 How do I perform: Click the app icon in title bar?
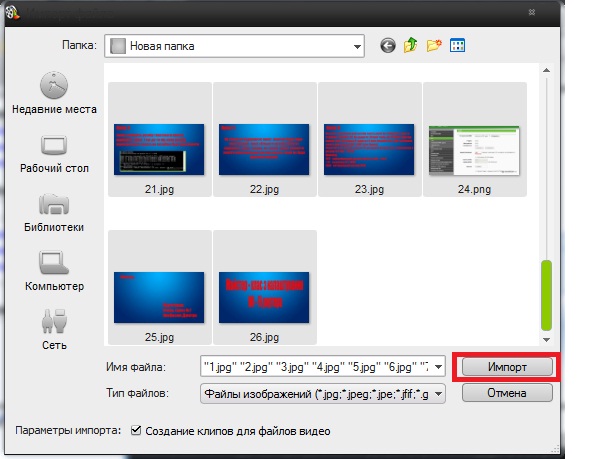[x=13, y=12]
